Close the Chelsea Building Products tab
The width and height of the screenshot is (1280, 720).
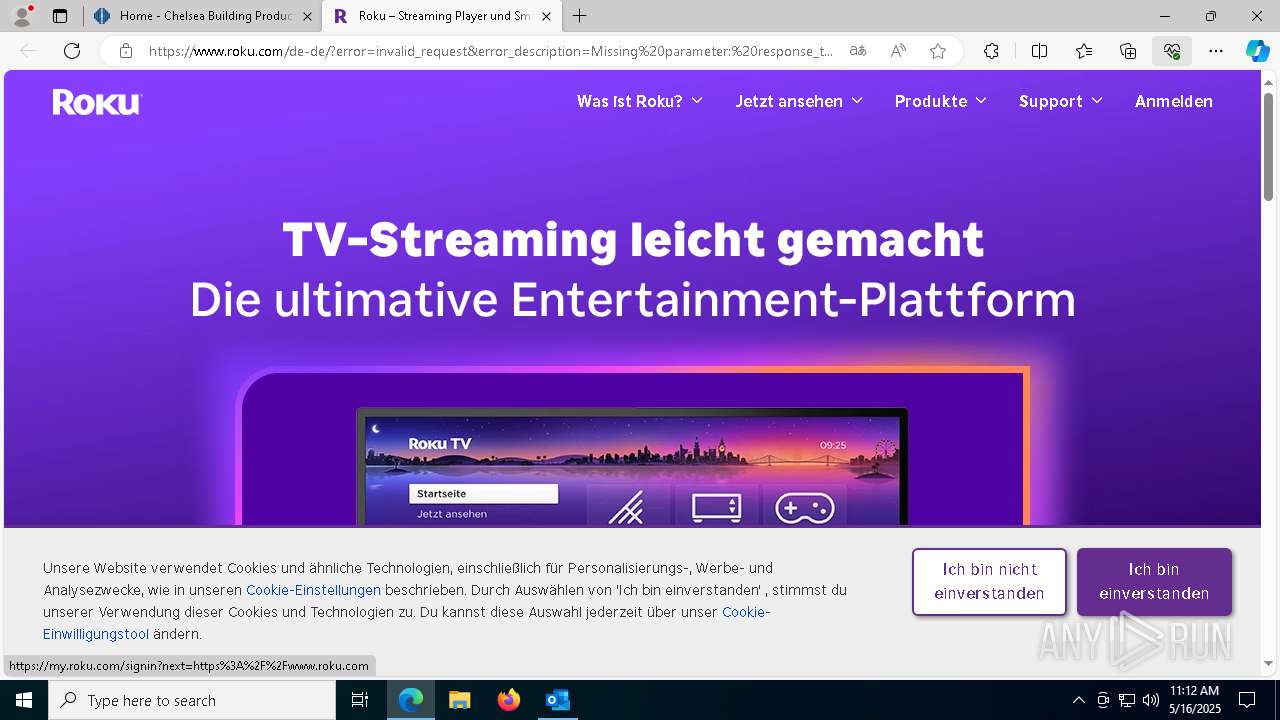307,16
